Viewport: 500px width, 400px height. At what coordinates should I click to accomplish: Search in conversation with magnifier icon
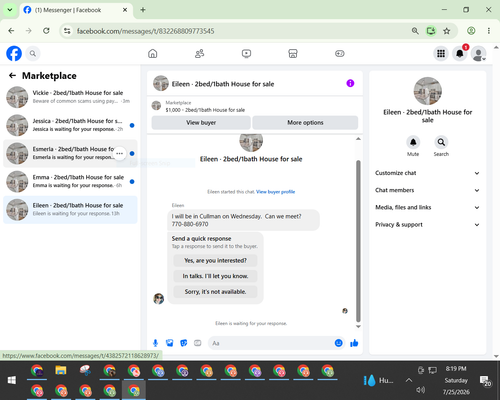tap(441, 142)
